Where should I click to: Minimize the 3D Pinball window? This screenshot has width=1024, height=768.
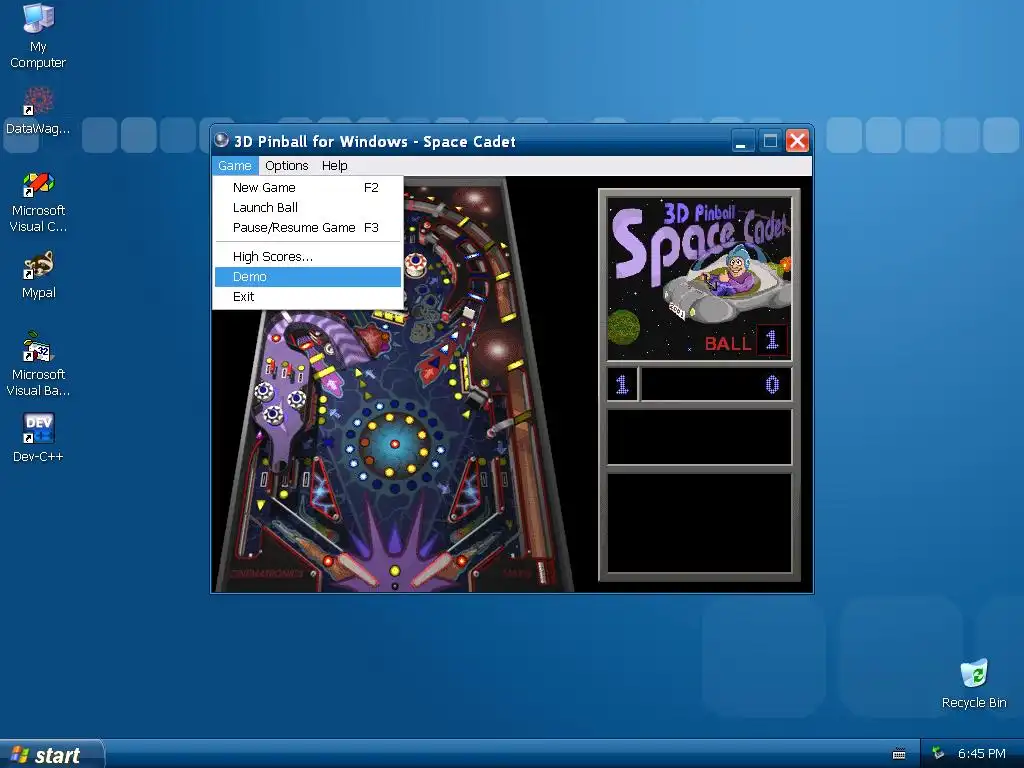click(x=741, y=140)
